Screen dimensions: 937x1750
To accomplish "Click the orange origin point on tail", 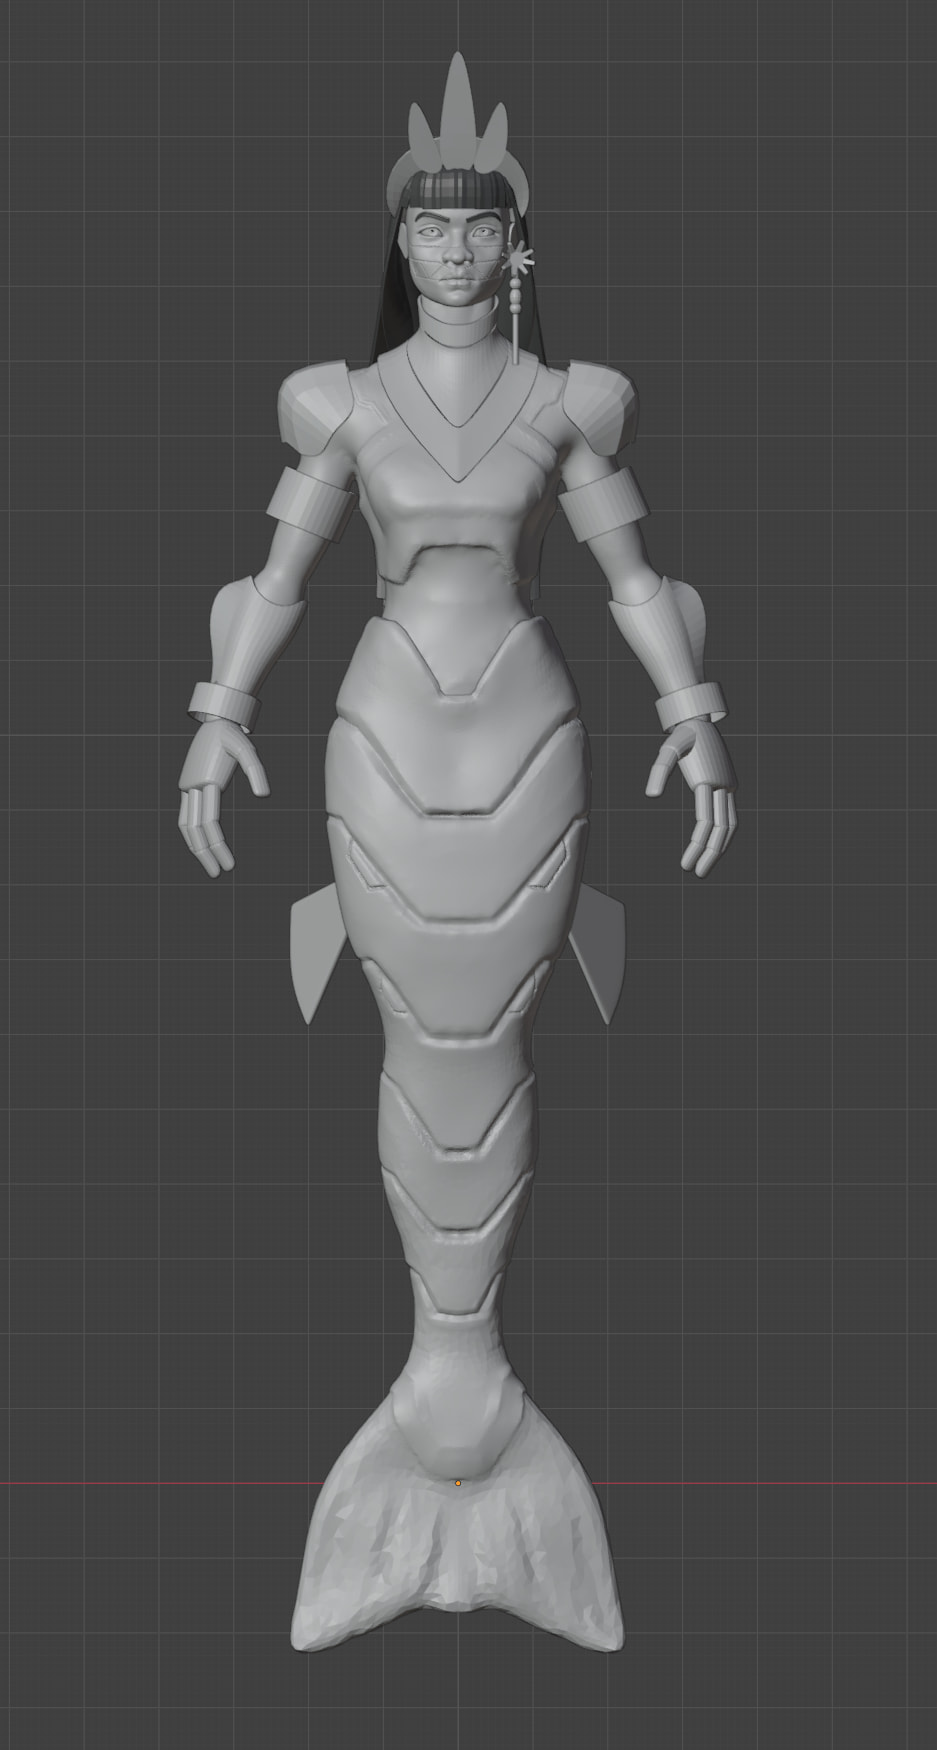I will point(458,1483).
